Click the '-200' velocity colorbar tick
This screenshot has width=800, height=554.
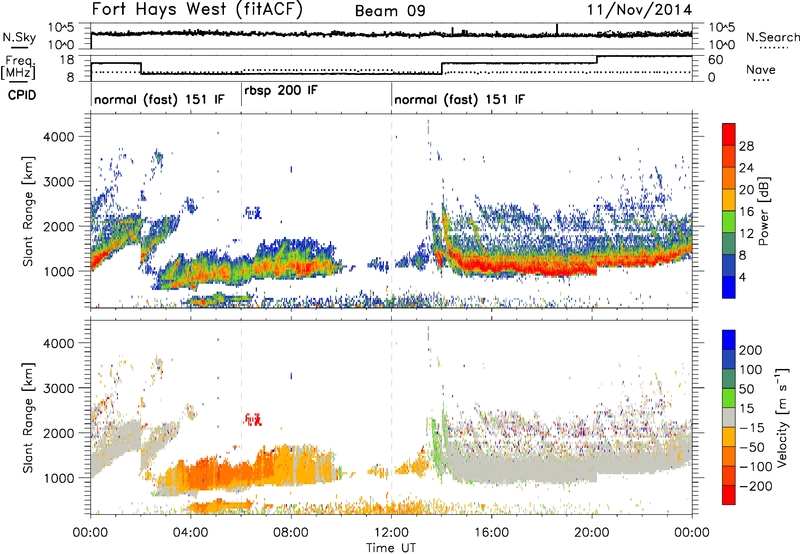755,486
